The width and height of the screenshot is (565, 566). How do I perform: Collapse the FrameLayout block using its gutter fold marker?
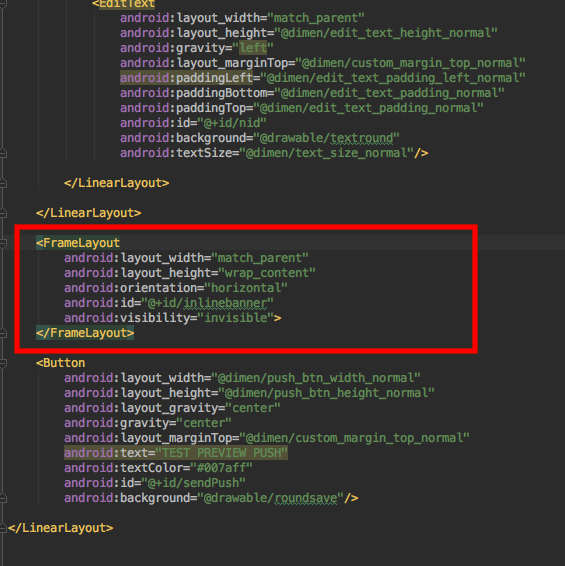pos(3,243)
